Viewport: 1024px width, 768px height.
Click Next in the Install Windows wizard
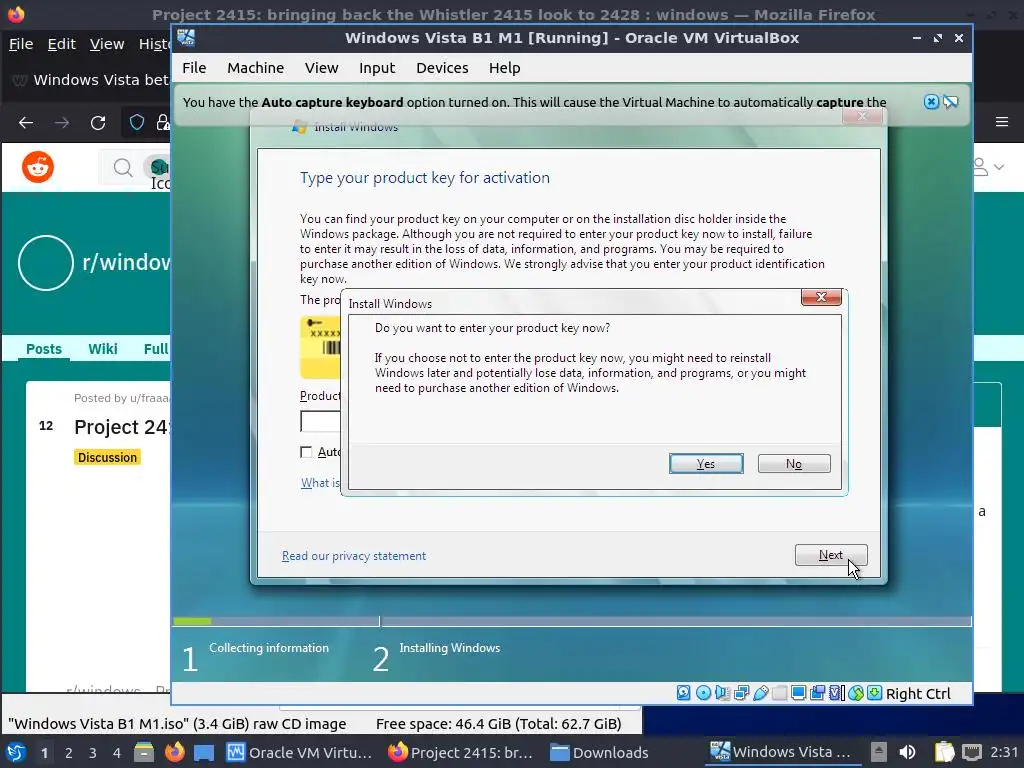(831, 555)
